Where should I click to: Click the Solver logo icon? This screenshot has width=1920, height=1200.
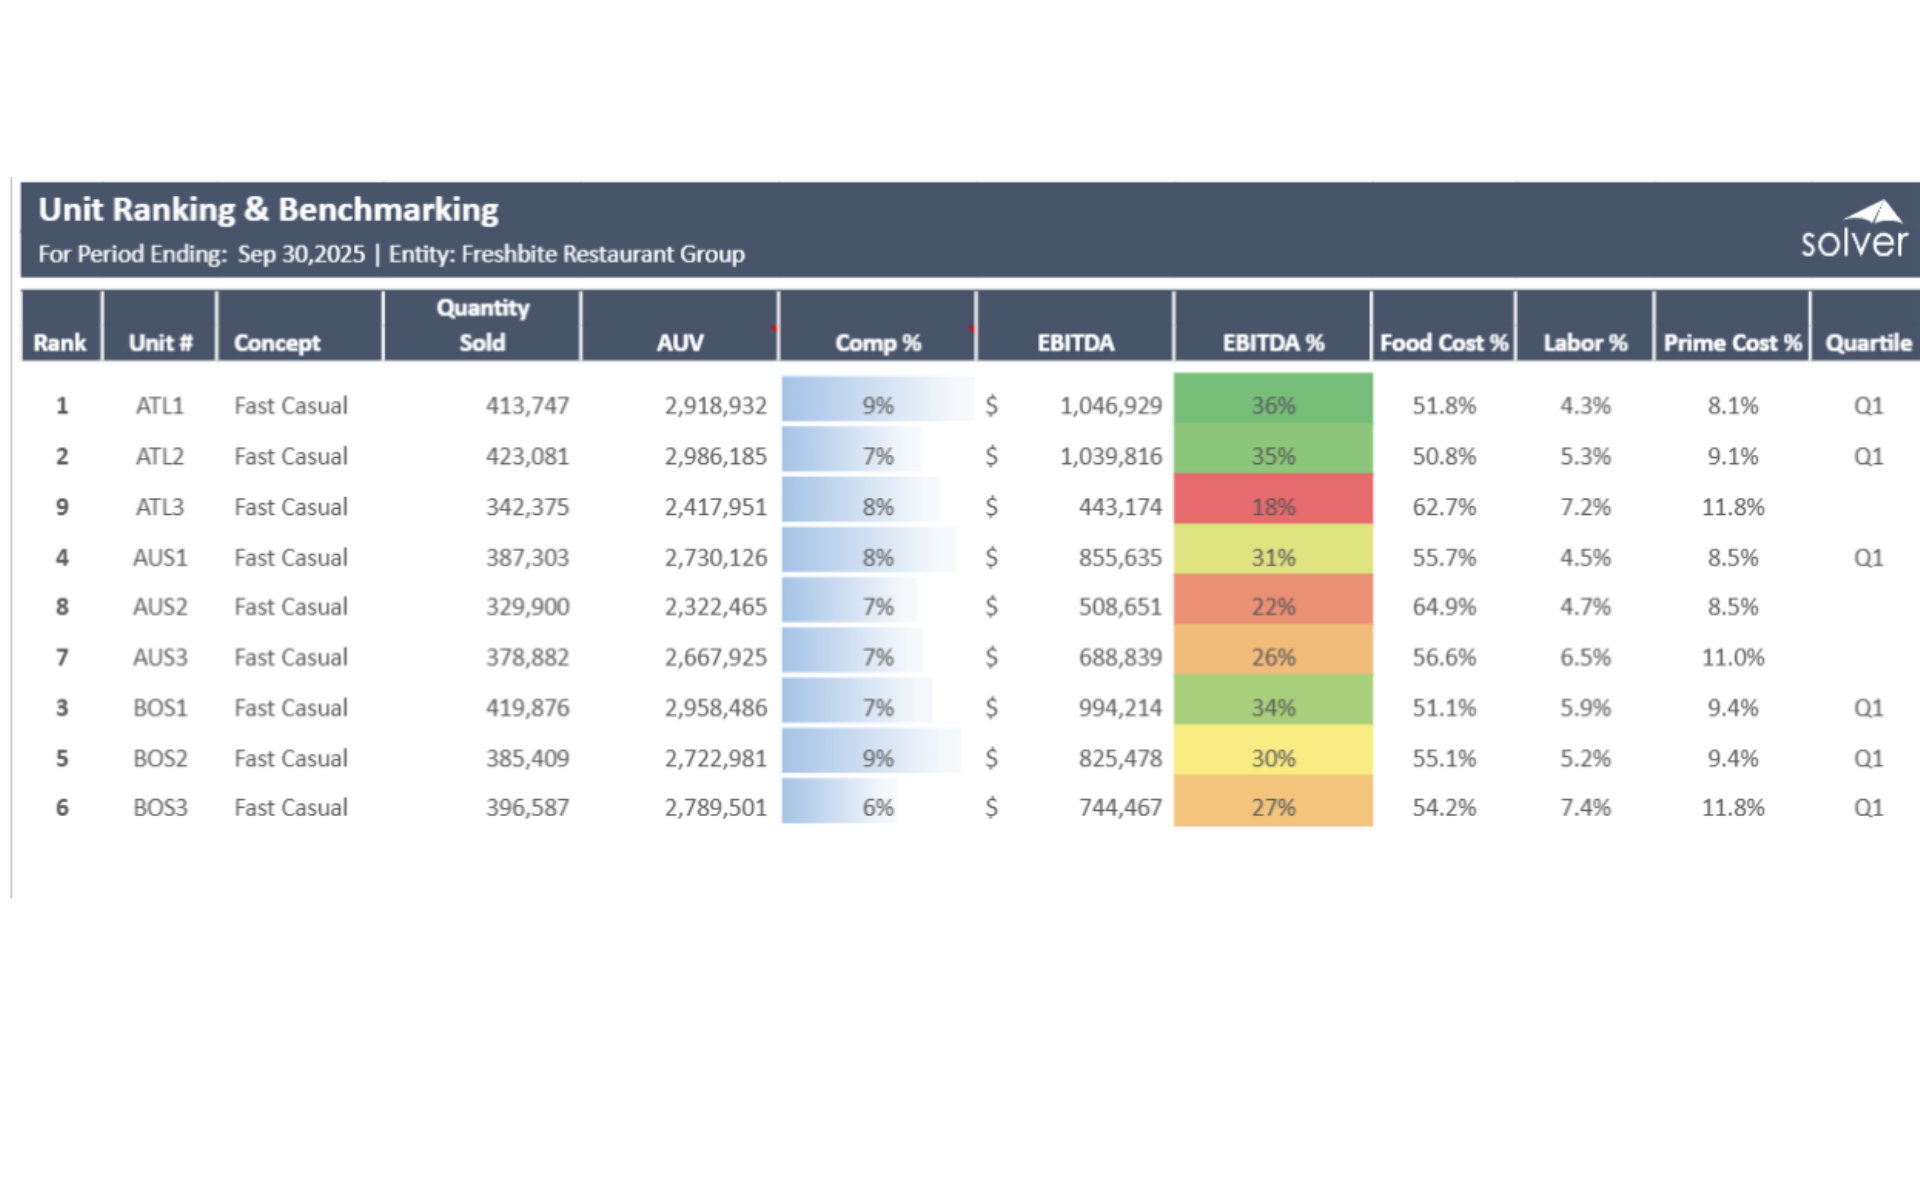click(x=1855, y=230)
